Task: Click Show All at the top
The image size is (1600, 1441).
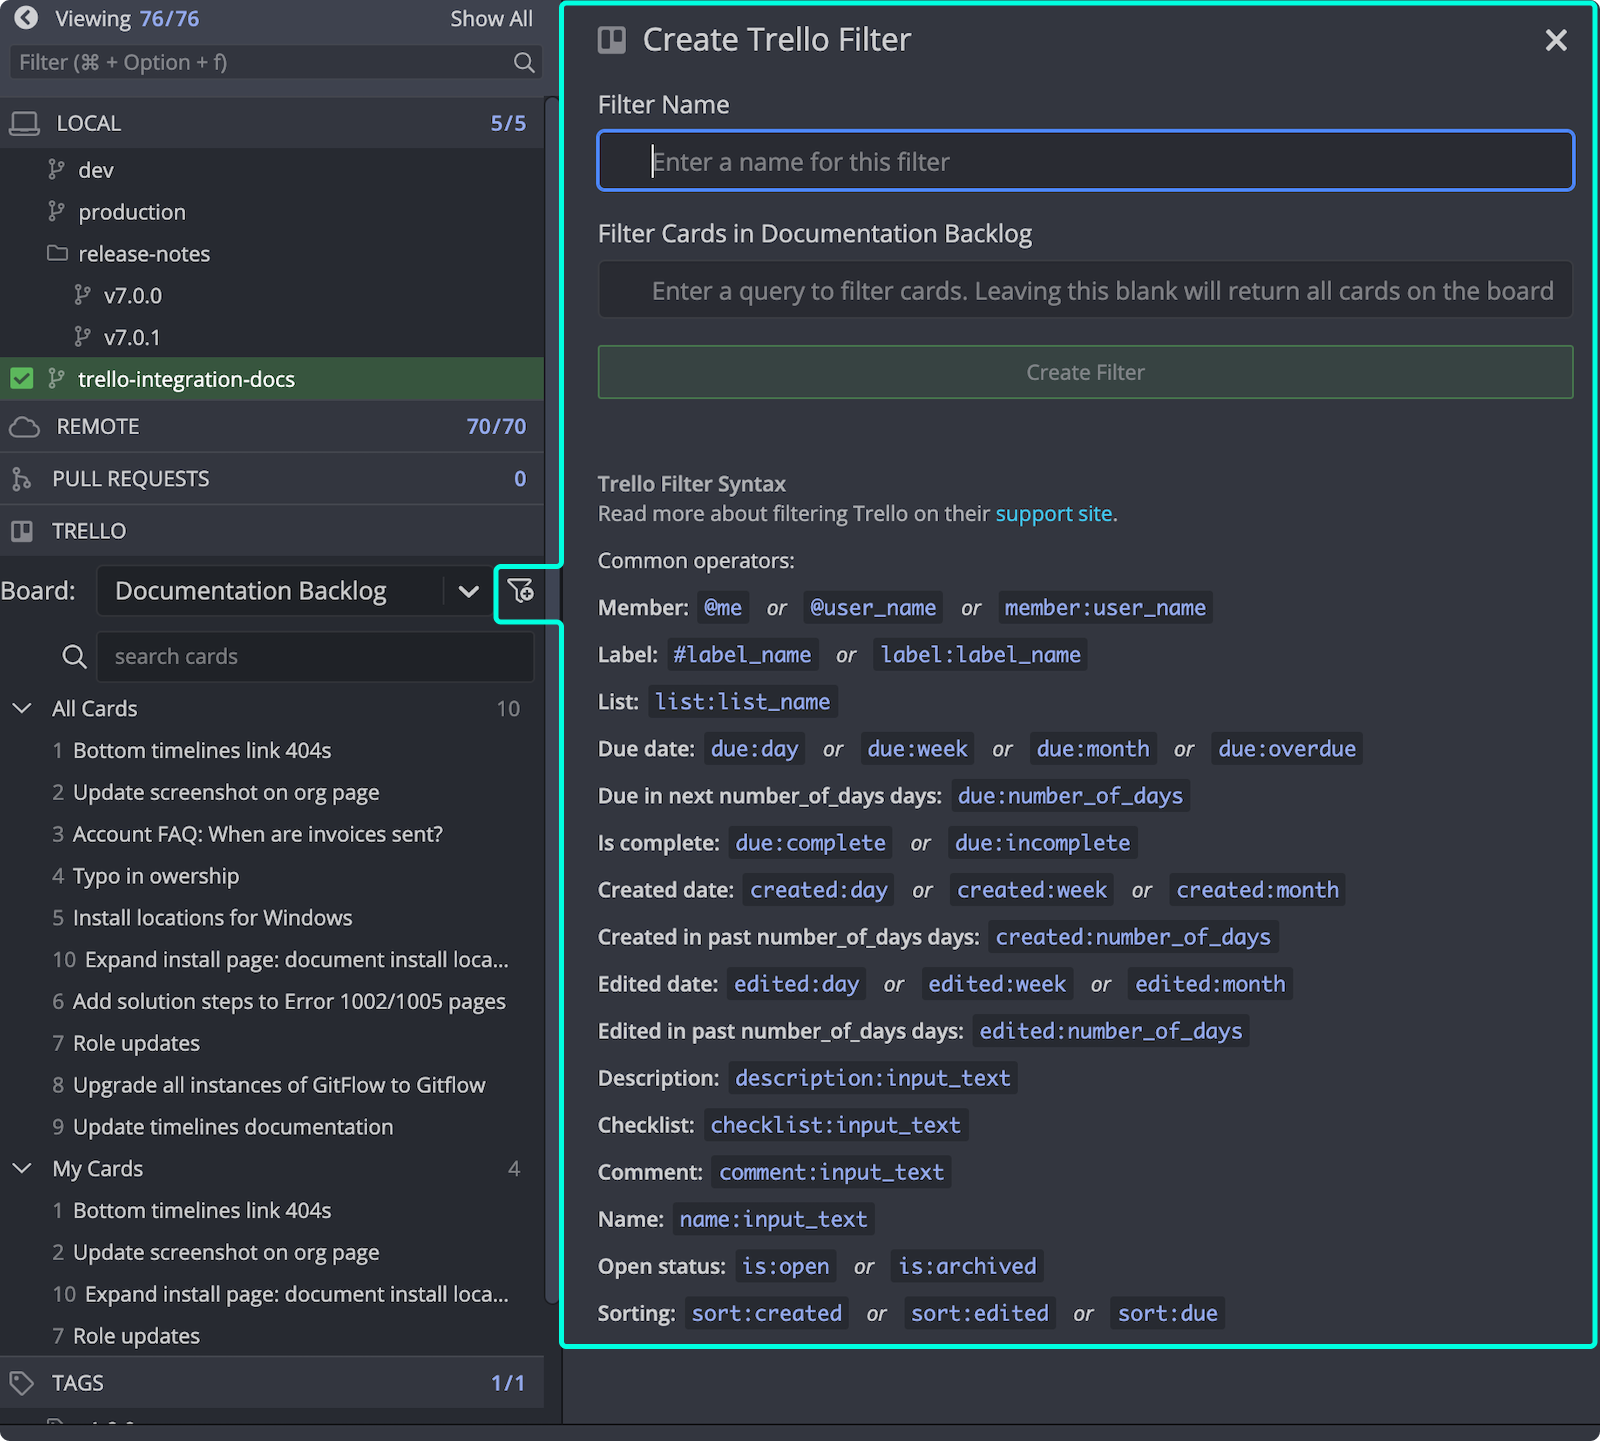Action: (x=491, y=18)
